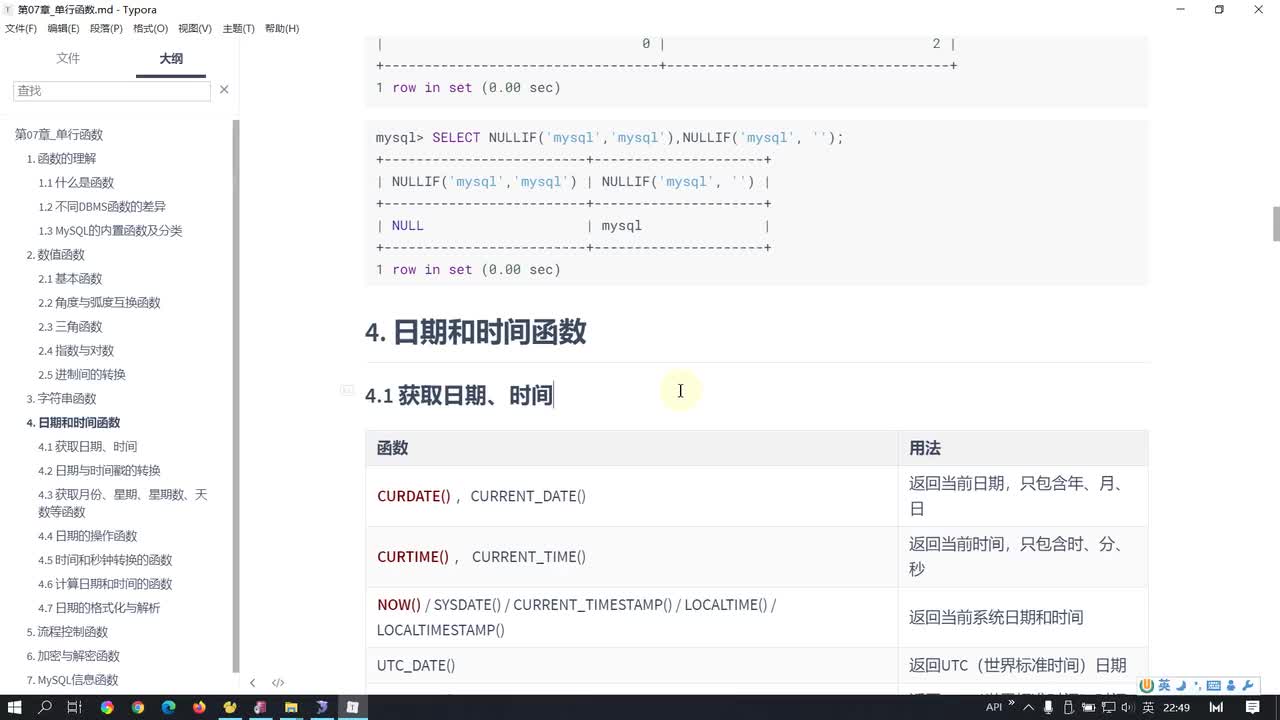
Task: Go to 4.2 日期与时间戳的转换 outline entry
Action: point(99,470)
